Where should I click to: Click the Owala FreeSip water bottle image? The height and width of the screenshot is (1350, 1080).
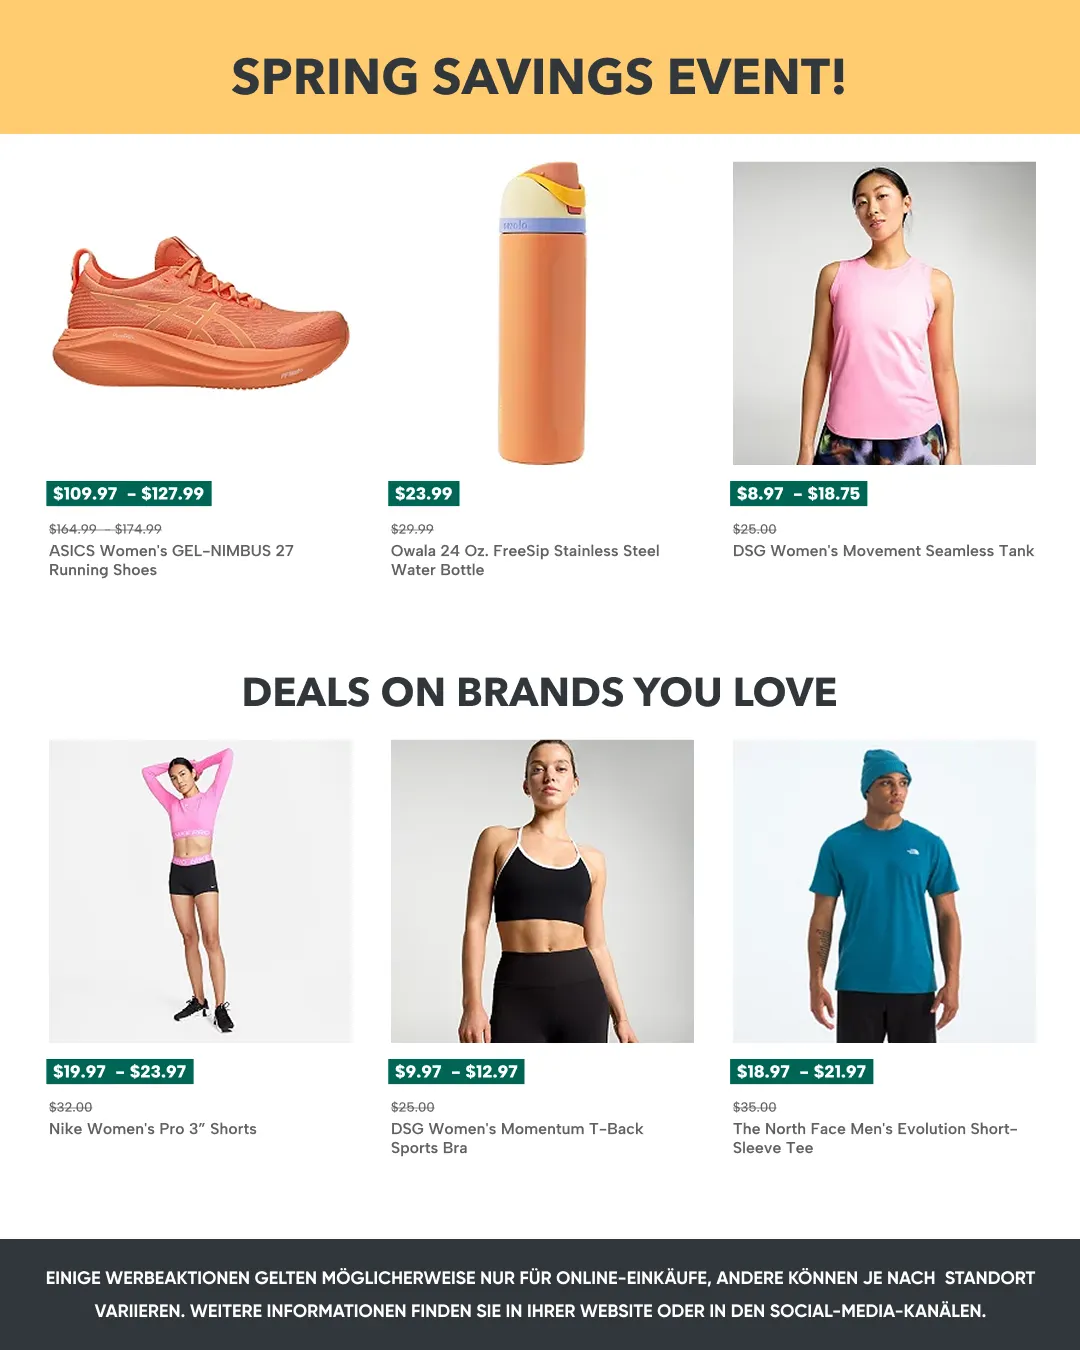tap(542, 313)
